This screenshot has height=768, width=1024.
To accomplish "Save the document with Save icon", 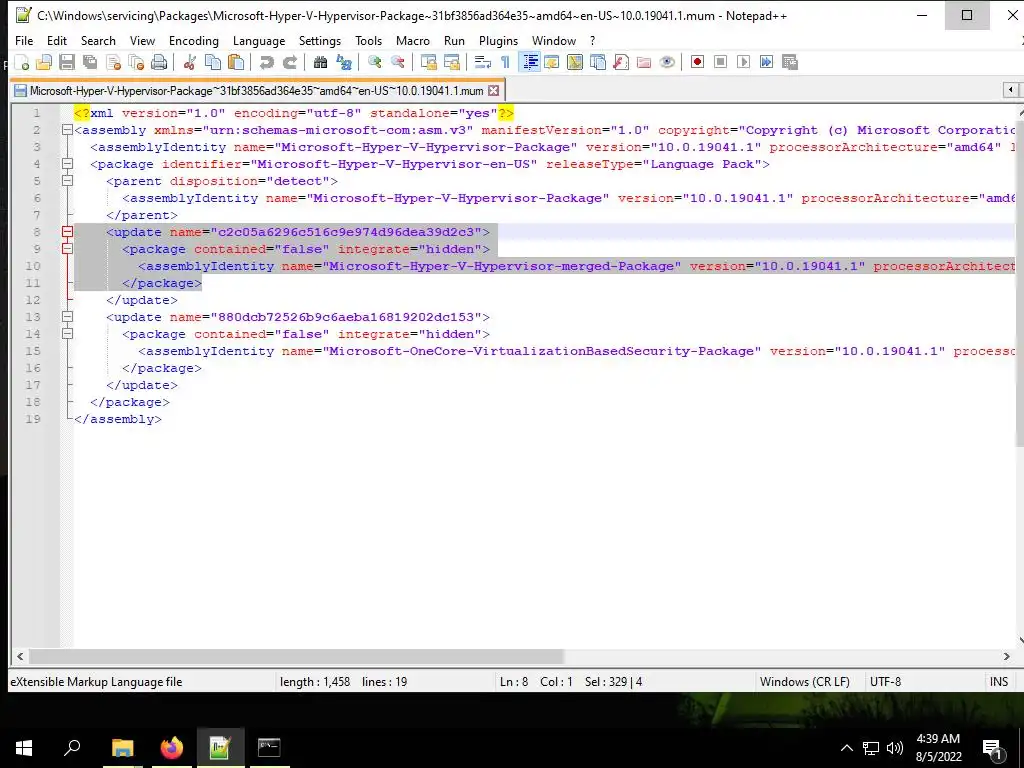I will (x=67, y=62).
